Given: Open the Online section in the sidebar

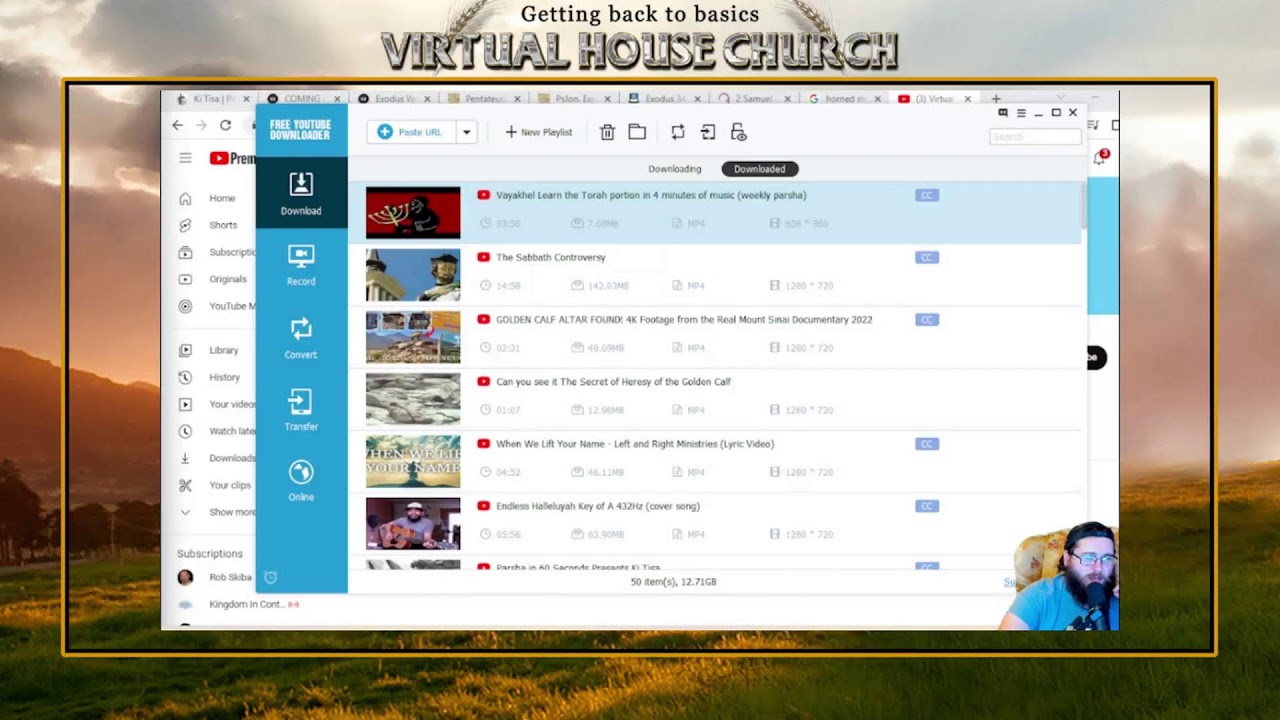Looking at the screenshot, I should (301, 481).
